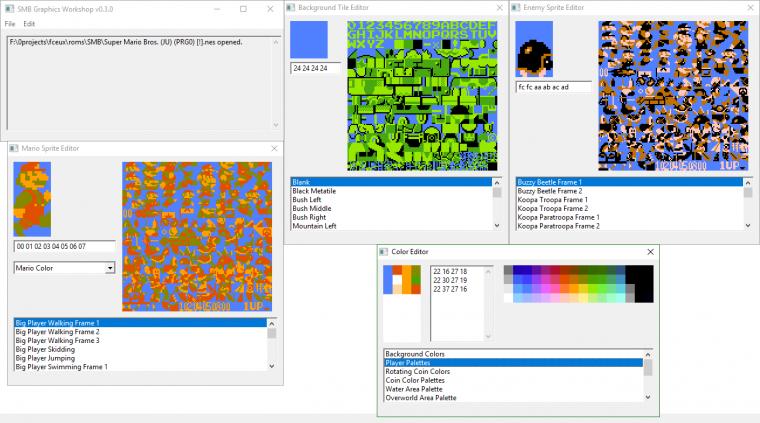Select palette row 22 30 27 19

[x=450, y=280]
